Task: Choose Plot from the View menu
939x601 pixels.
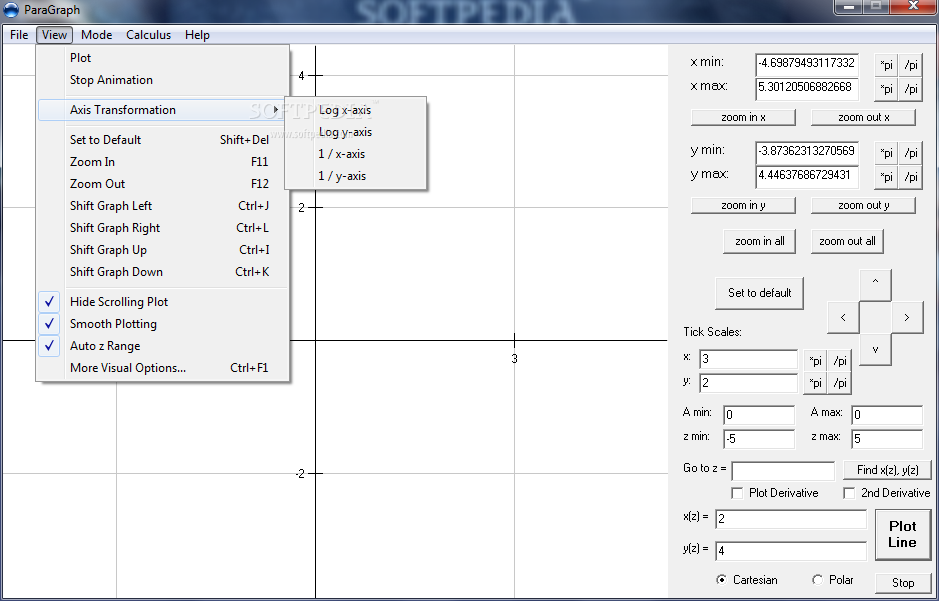Action: (163, 58)
